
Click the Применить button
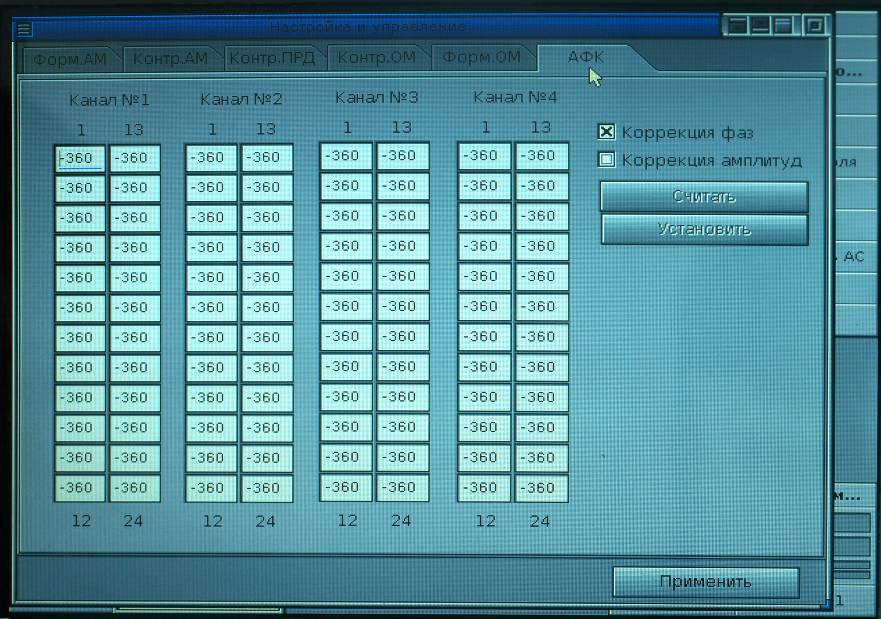(x=706, y=581)
